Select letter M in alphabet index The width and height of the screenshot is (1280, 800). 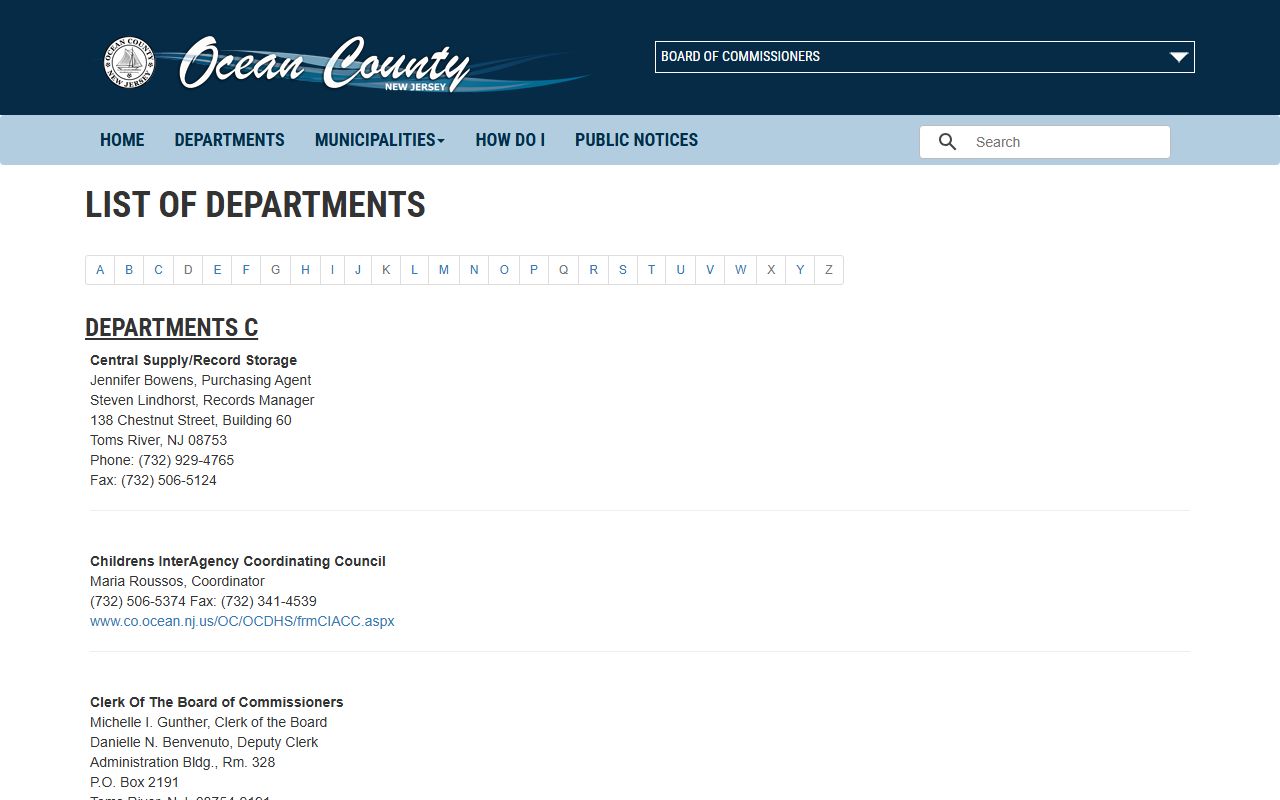444,270
